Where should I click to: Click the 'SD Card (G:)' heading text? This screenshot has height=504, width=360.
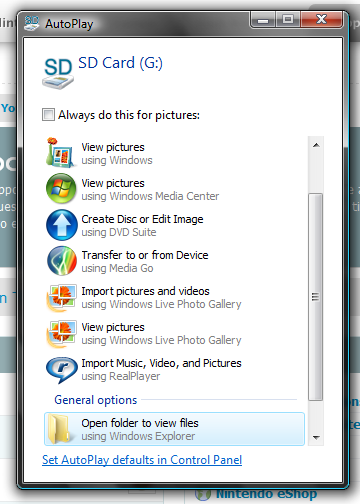(x=120, y=63)
